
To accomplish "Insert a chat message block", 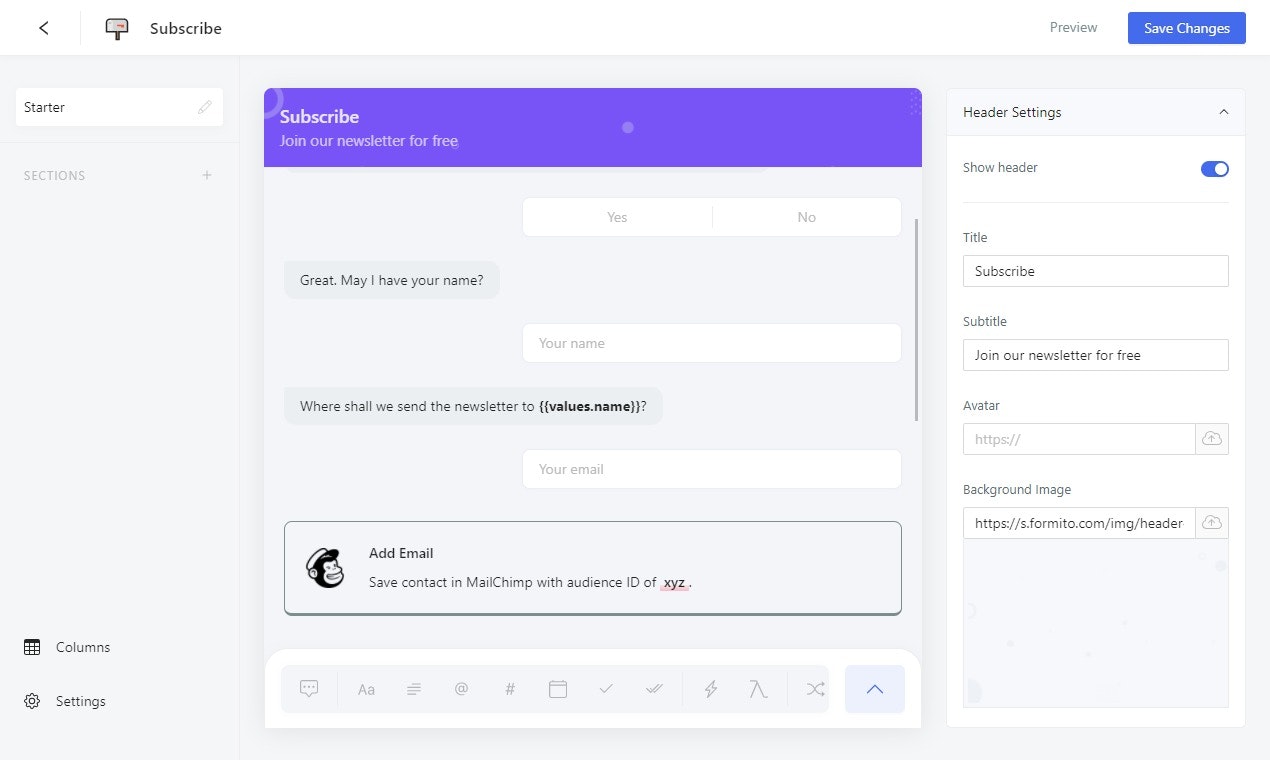I will click(x=309, y=689).
